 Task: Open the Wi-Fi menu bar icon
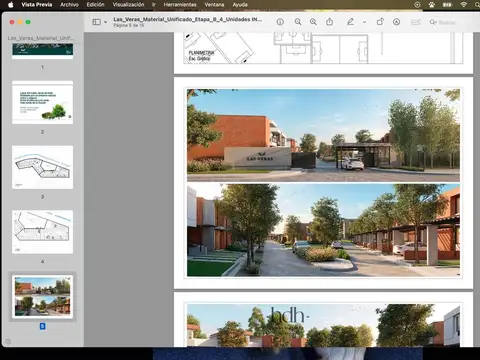pyautogui.click(x=464, y=5)
